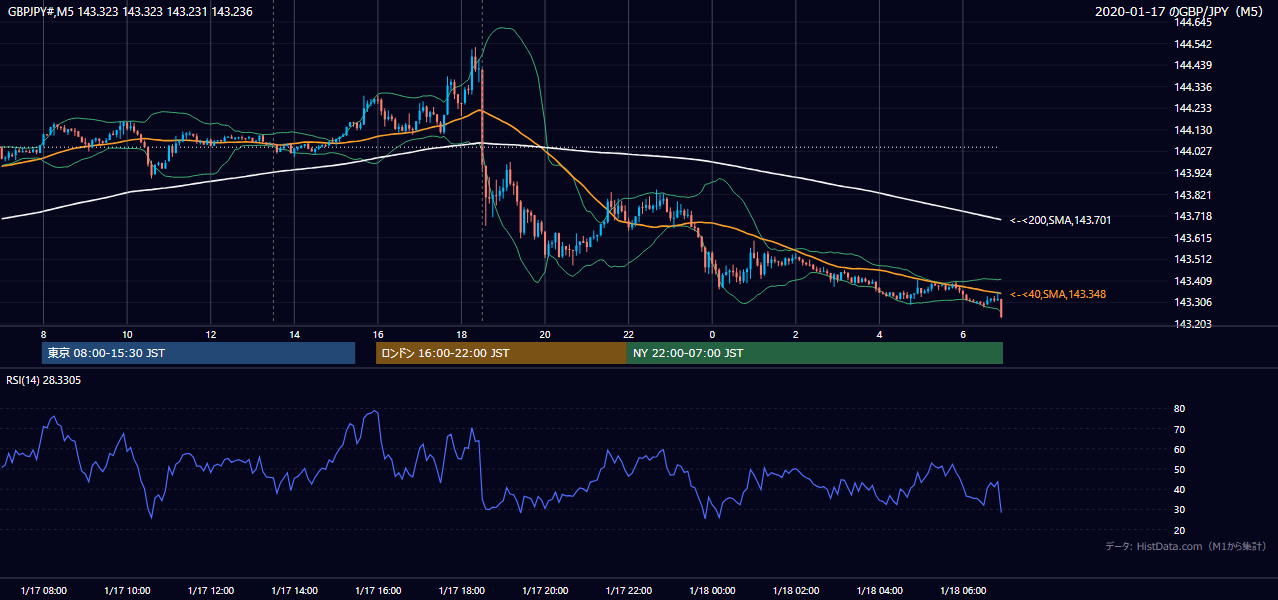This screenshot has width=1278, height=600.
Task: Click price axis value 144.542
Action: click(1194, 44)
